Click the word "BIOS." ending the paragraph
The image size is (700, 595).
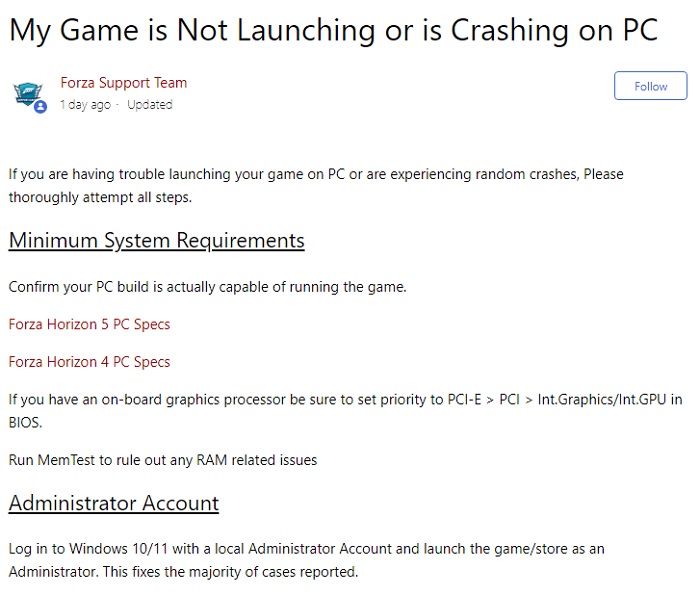point(25,423)
